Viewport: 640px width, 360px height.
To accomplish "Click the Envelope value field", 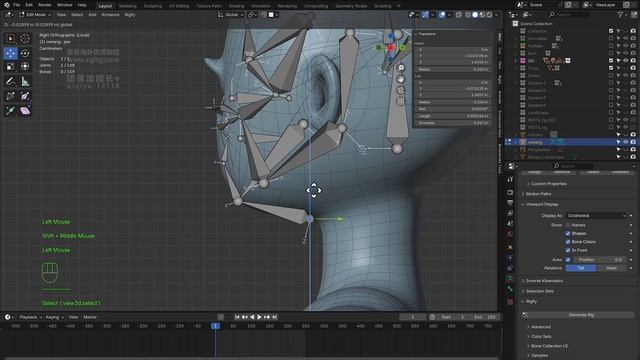I will (x=452, y=123).
